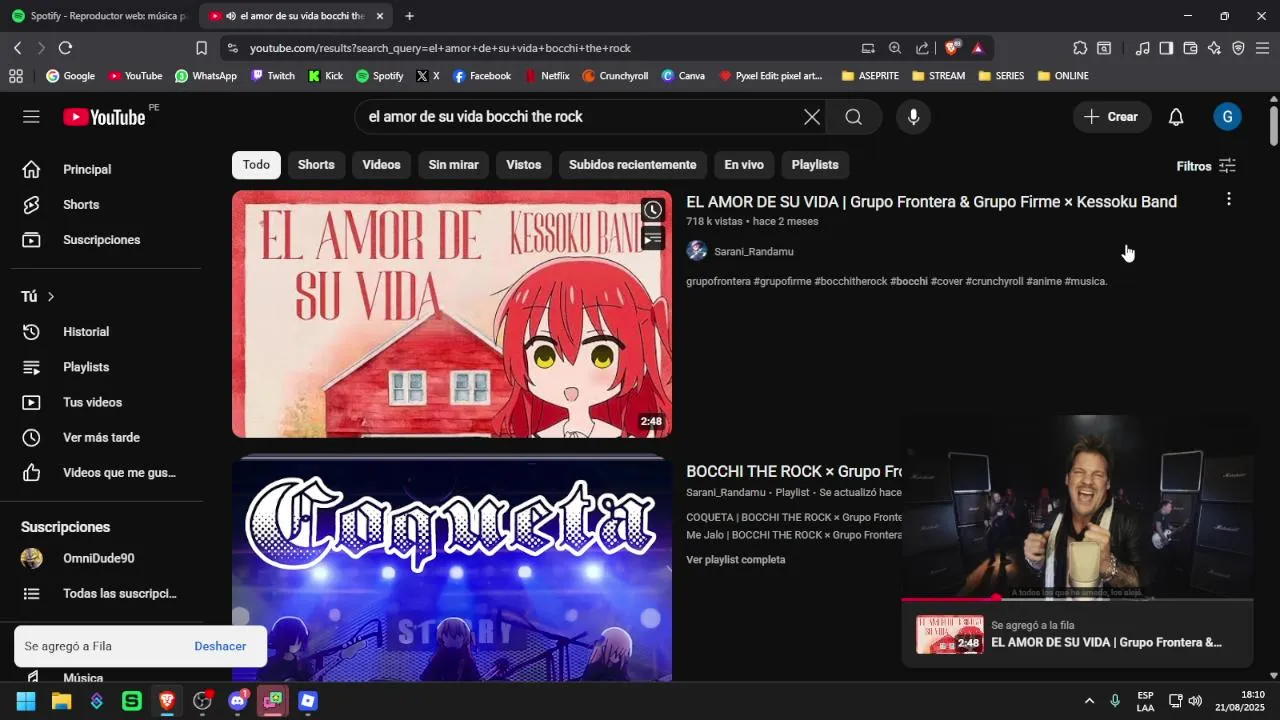The image size is (1280, 720).
Task: Select the Shorts filter chip
Action: [316, 165]
